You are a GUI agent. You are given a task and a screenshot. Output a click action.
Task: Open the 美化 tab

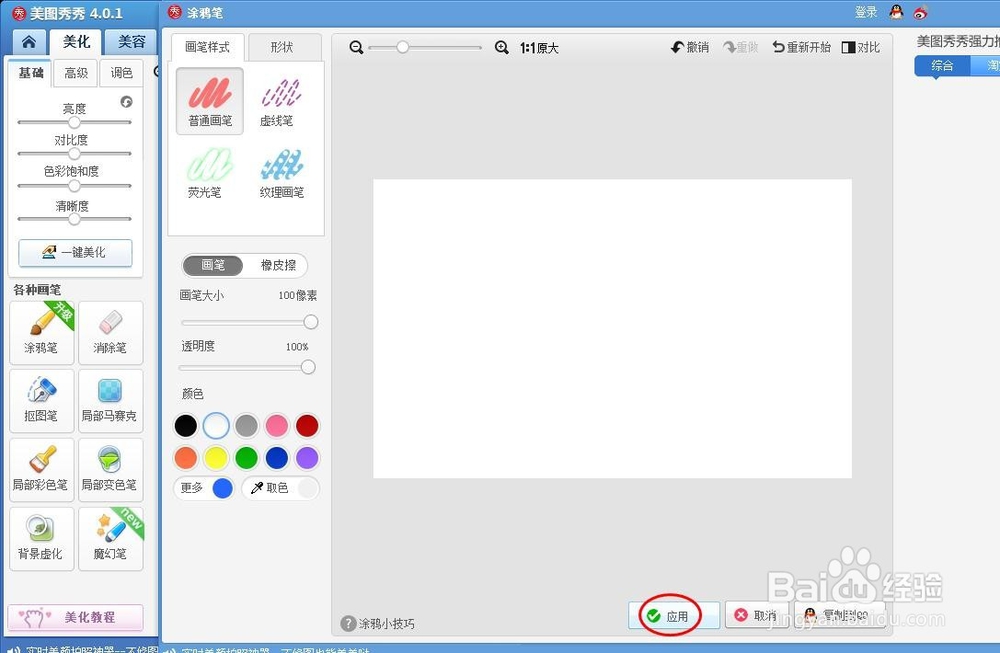tap(77, 42)
